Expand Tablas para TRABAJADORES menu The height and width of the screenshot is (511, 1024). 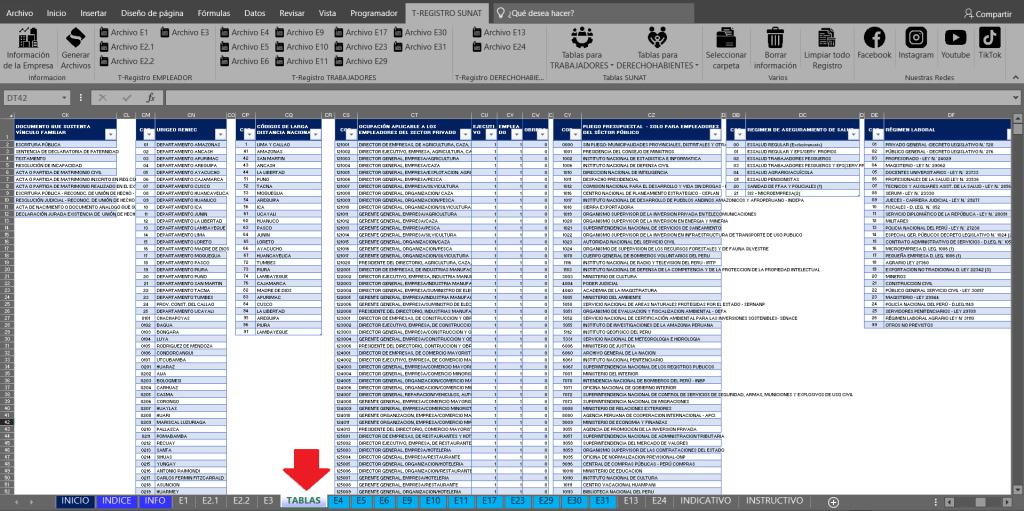pyautogui.click(x=581, y=48)
